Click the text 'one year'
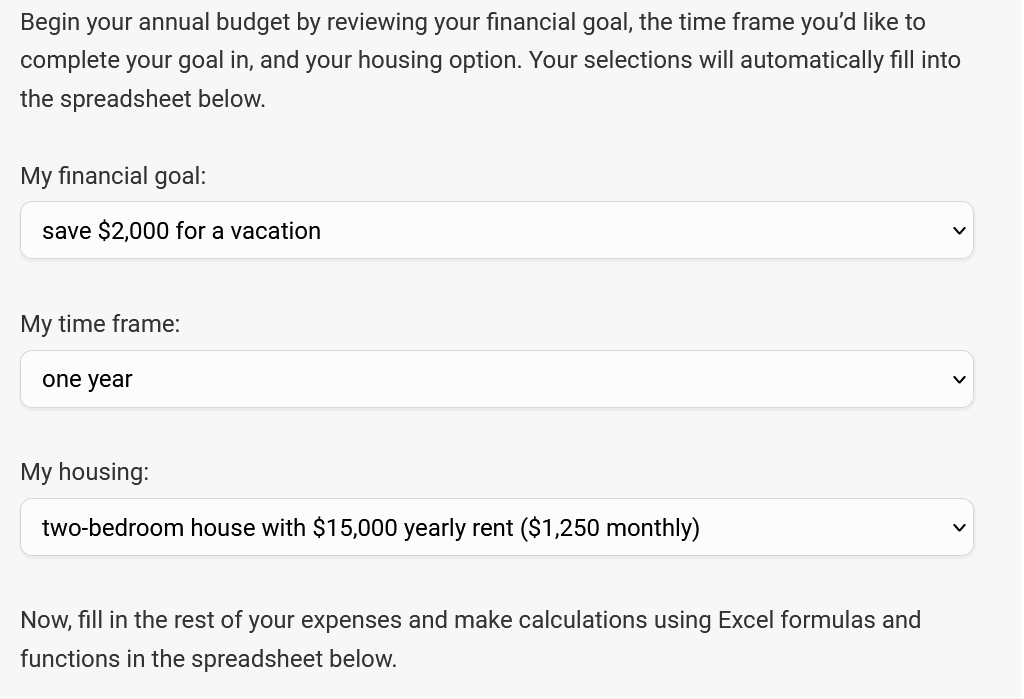The height and width of the screenshot is (699, 1024). (86, 379)
